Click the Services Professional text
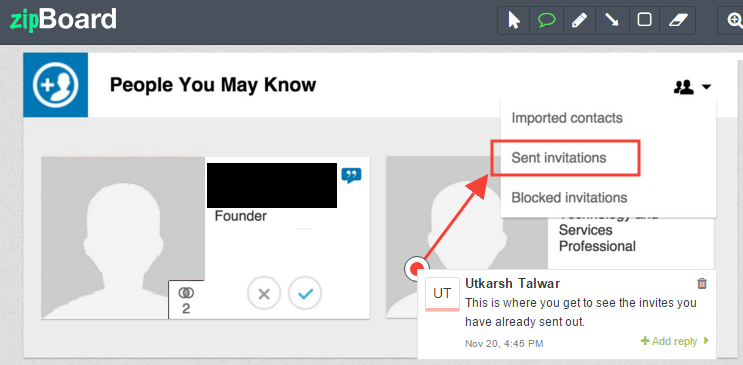This screenshot has width=743, height=365. (597, 238)
